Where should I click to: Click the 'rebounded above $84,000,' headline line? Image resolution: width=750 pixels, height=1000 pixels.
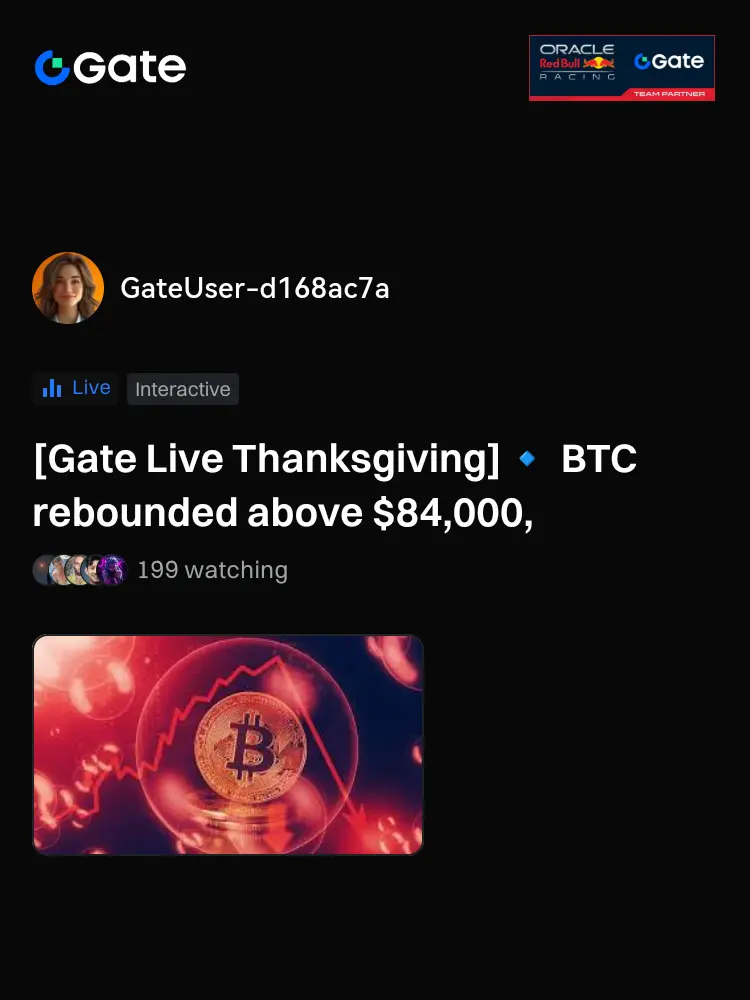tap(283, 513)
